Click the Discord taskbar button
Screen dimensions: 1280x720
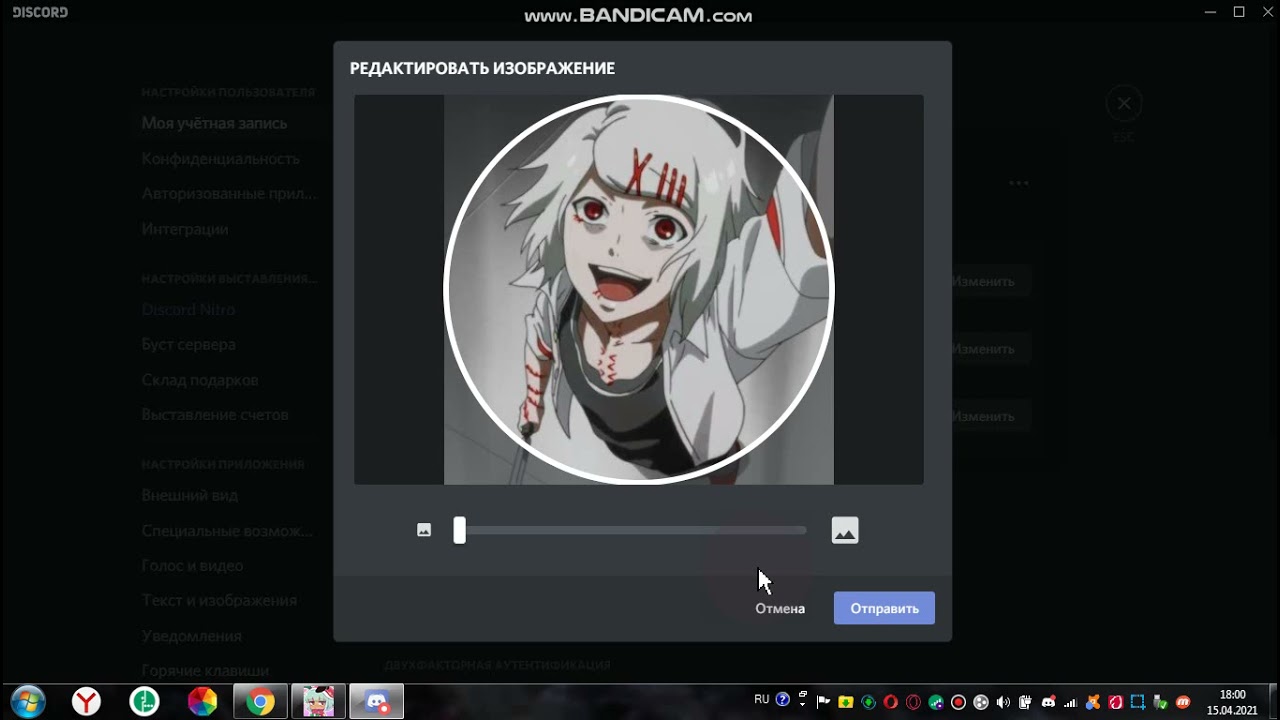377,701
